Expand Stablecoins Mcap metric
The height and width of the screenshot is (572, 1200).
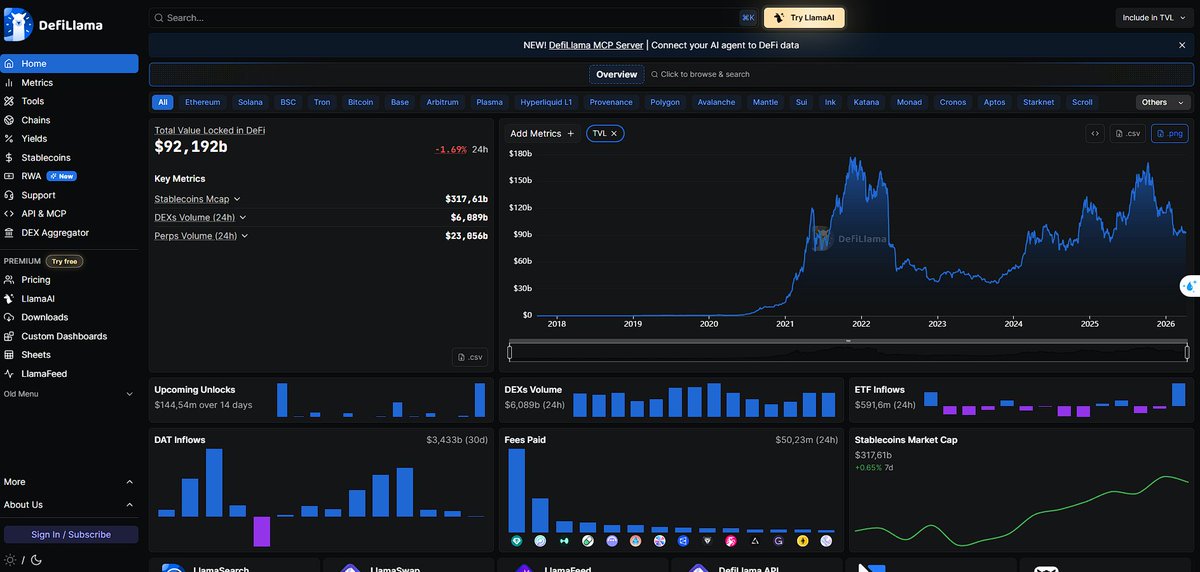tap(198, 199)
